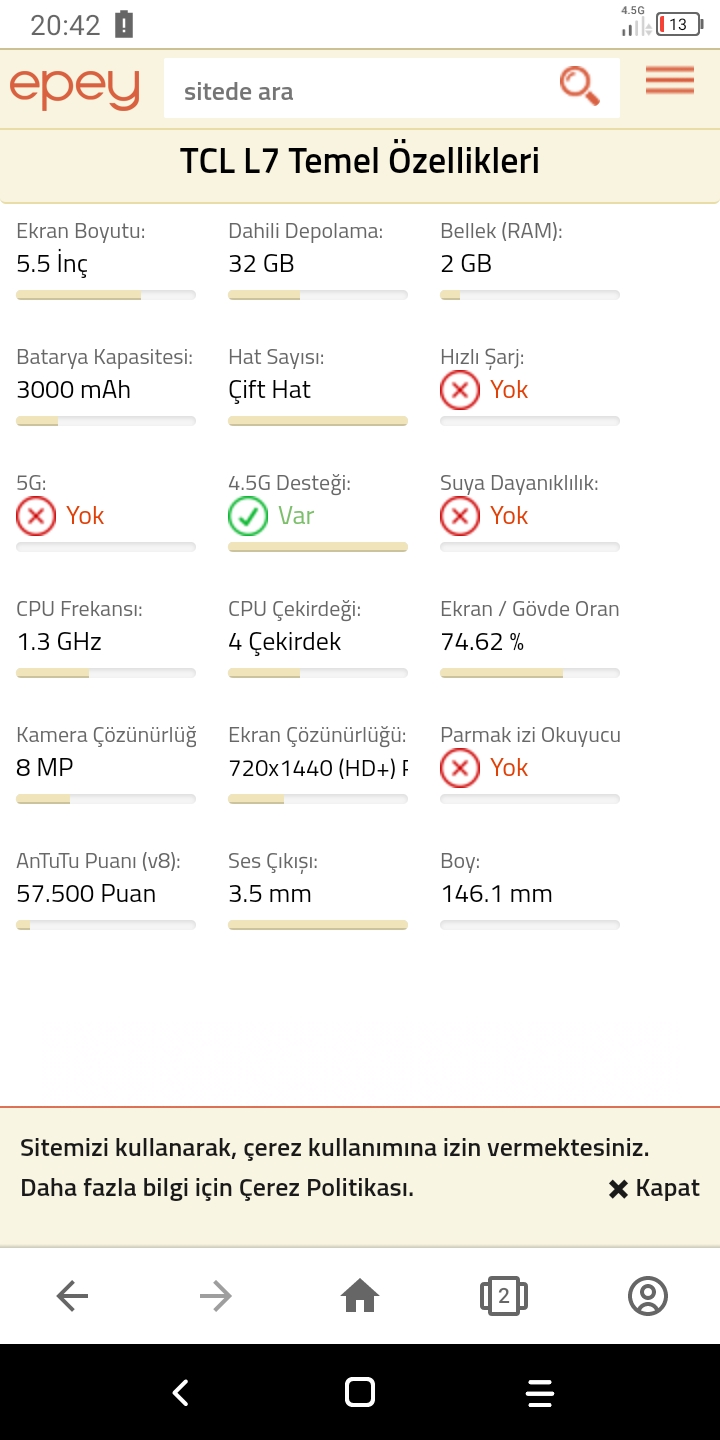Screen dimensions: 720x1440
Task: Click in the 'sitede ara' search field
Action: click(x=360, y=91)
